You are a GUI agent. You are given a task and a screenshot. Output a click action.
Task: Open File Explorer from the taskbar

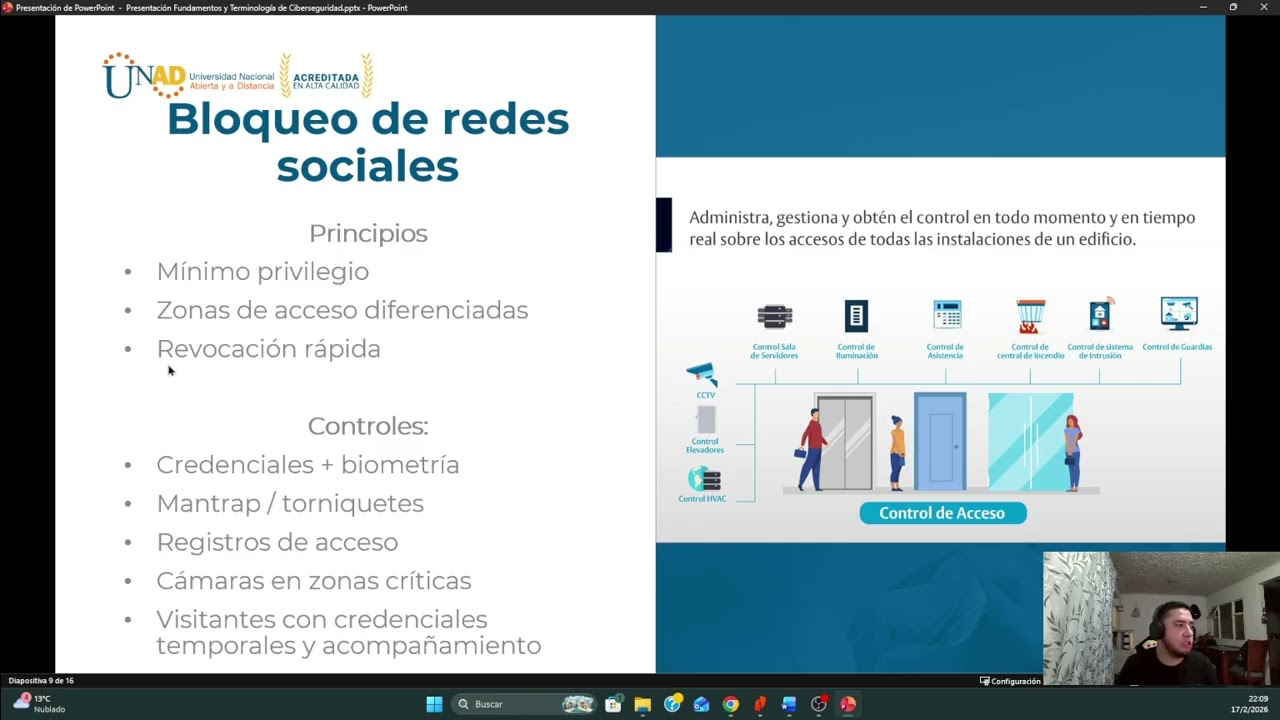click(642, 704)
